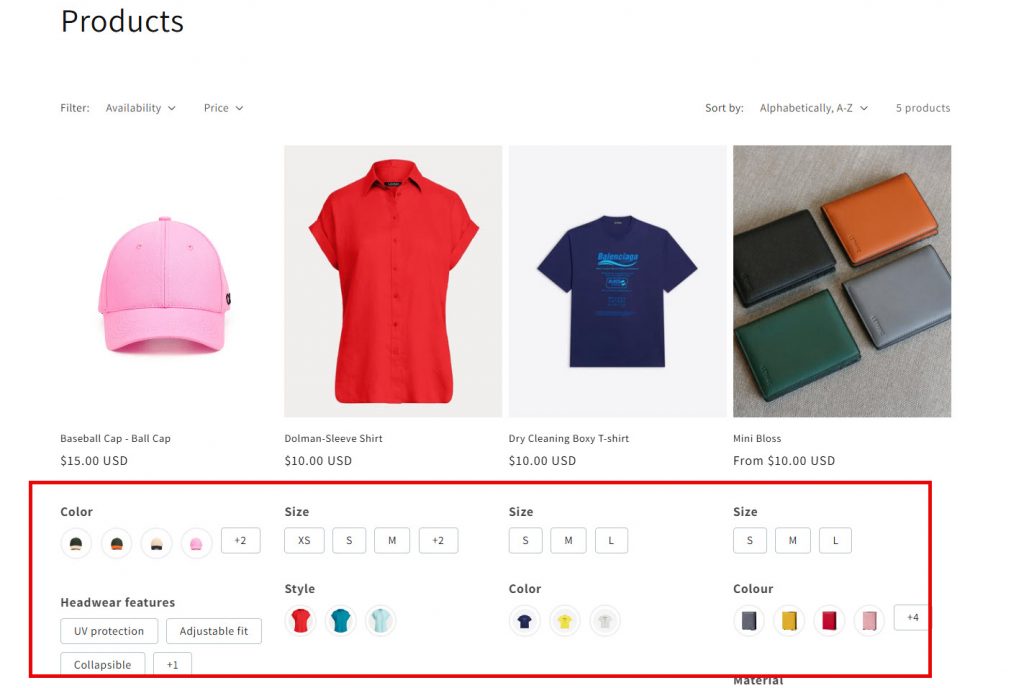Open the Baseball Cap - Ball Cap product link
Image resolution: width=1024 pixels, height=688 pixels.
click(x=116, y=439)
